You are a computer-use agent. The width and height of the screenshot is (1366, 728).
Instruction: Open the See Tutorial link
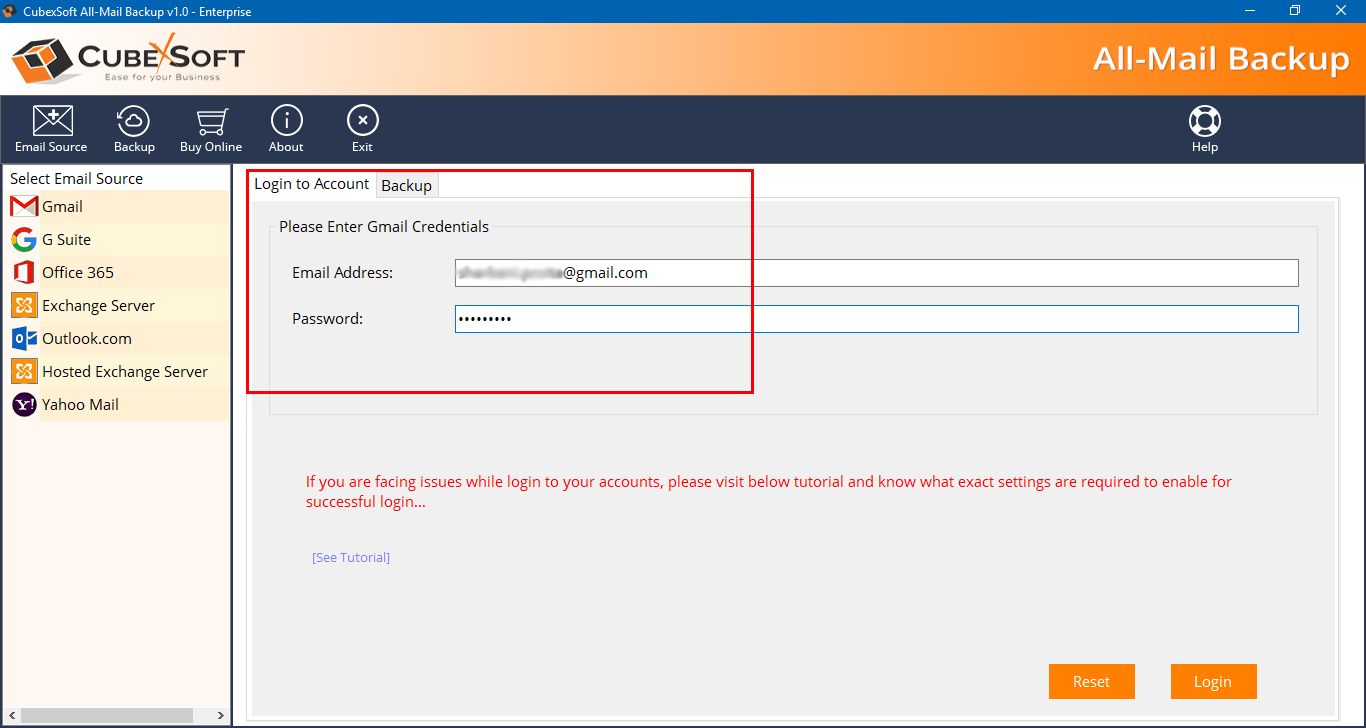tap(351, 558)
